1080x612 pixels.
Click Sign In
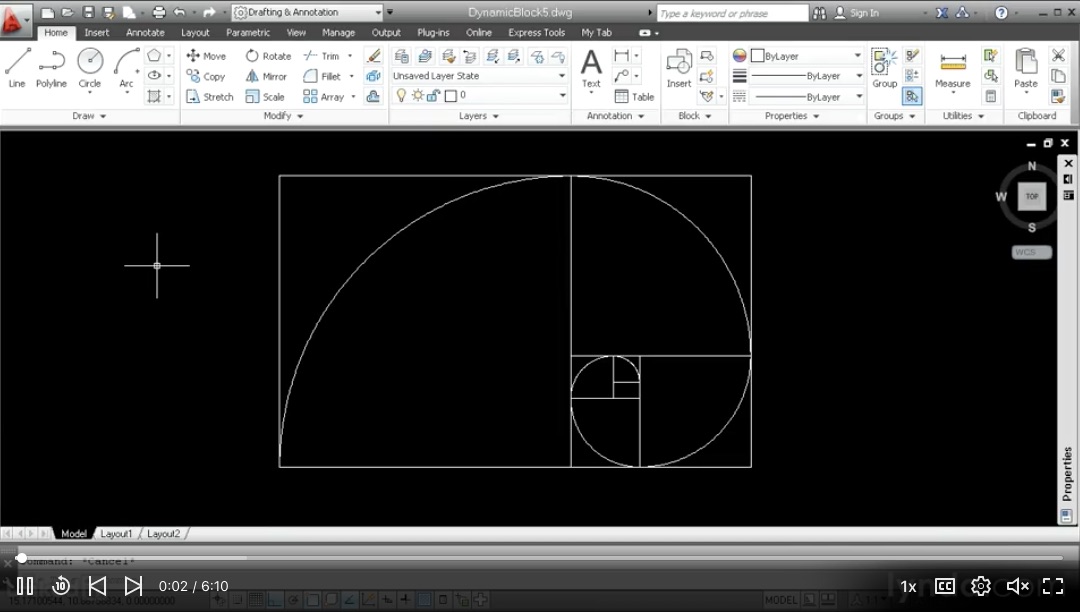[x=857, y=12]
